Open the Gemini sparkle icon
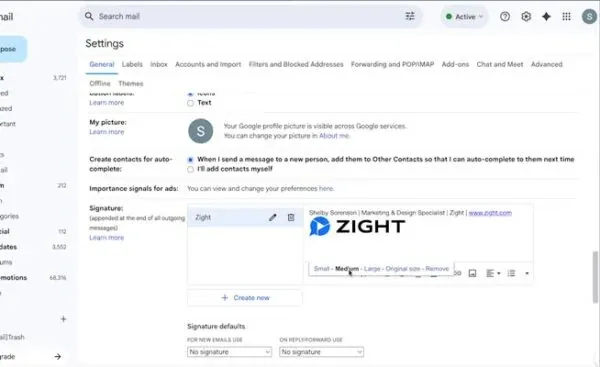600x367 pixels. [546, 16]
